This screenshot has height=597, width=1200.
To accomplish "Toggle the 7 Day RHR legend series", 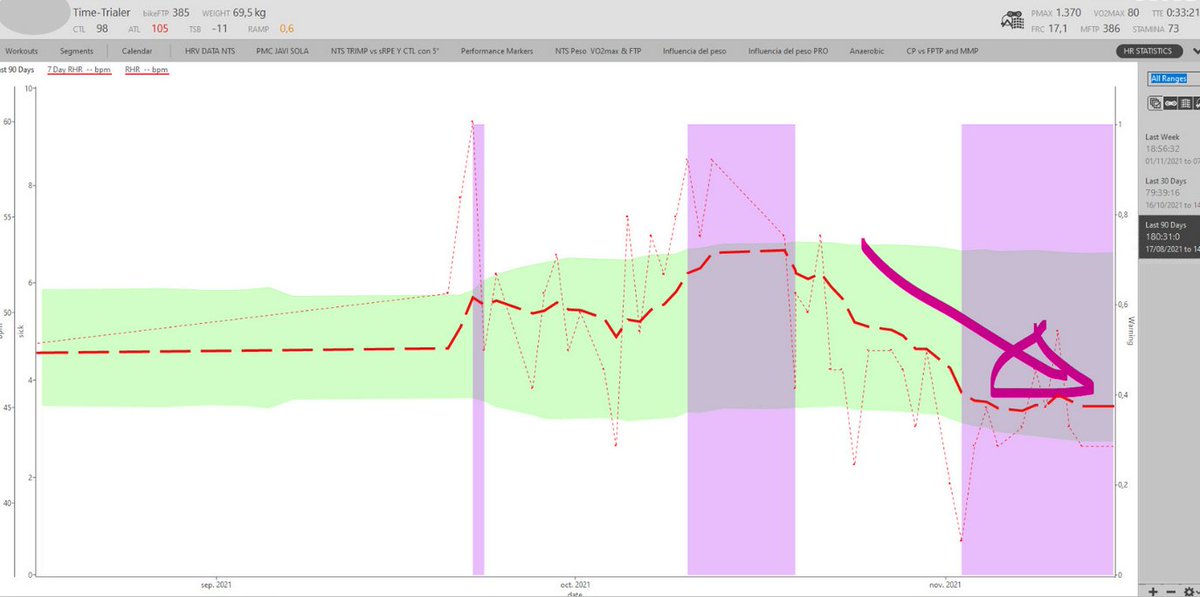I will pos(79,71).
